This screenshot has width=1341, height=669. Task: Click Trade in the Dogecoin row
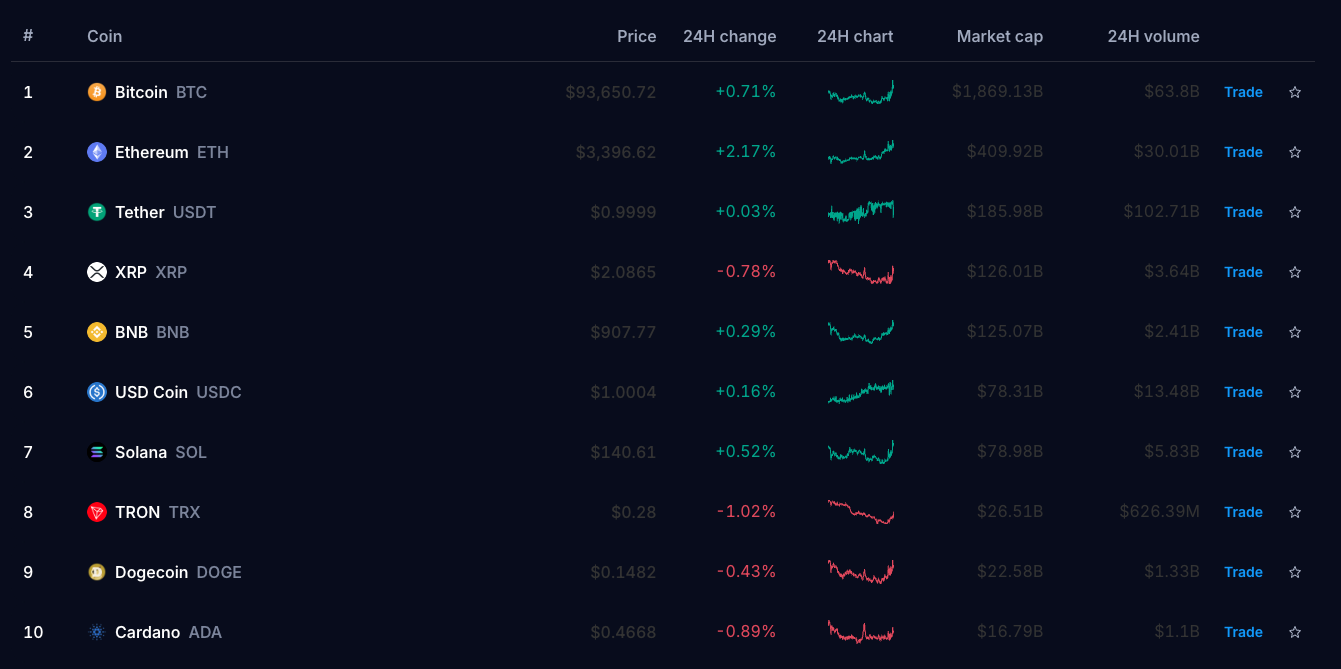point(1243,572)
